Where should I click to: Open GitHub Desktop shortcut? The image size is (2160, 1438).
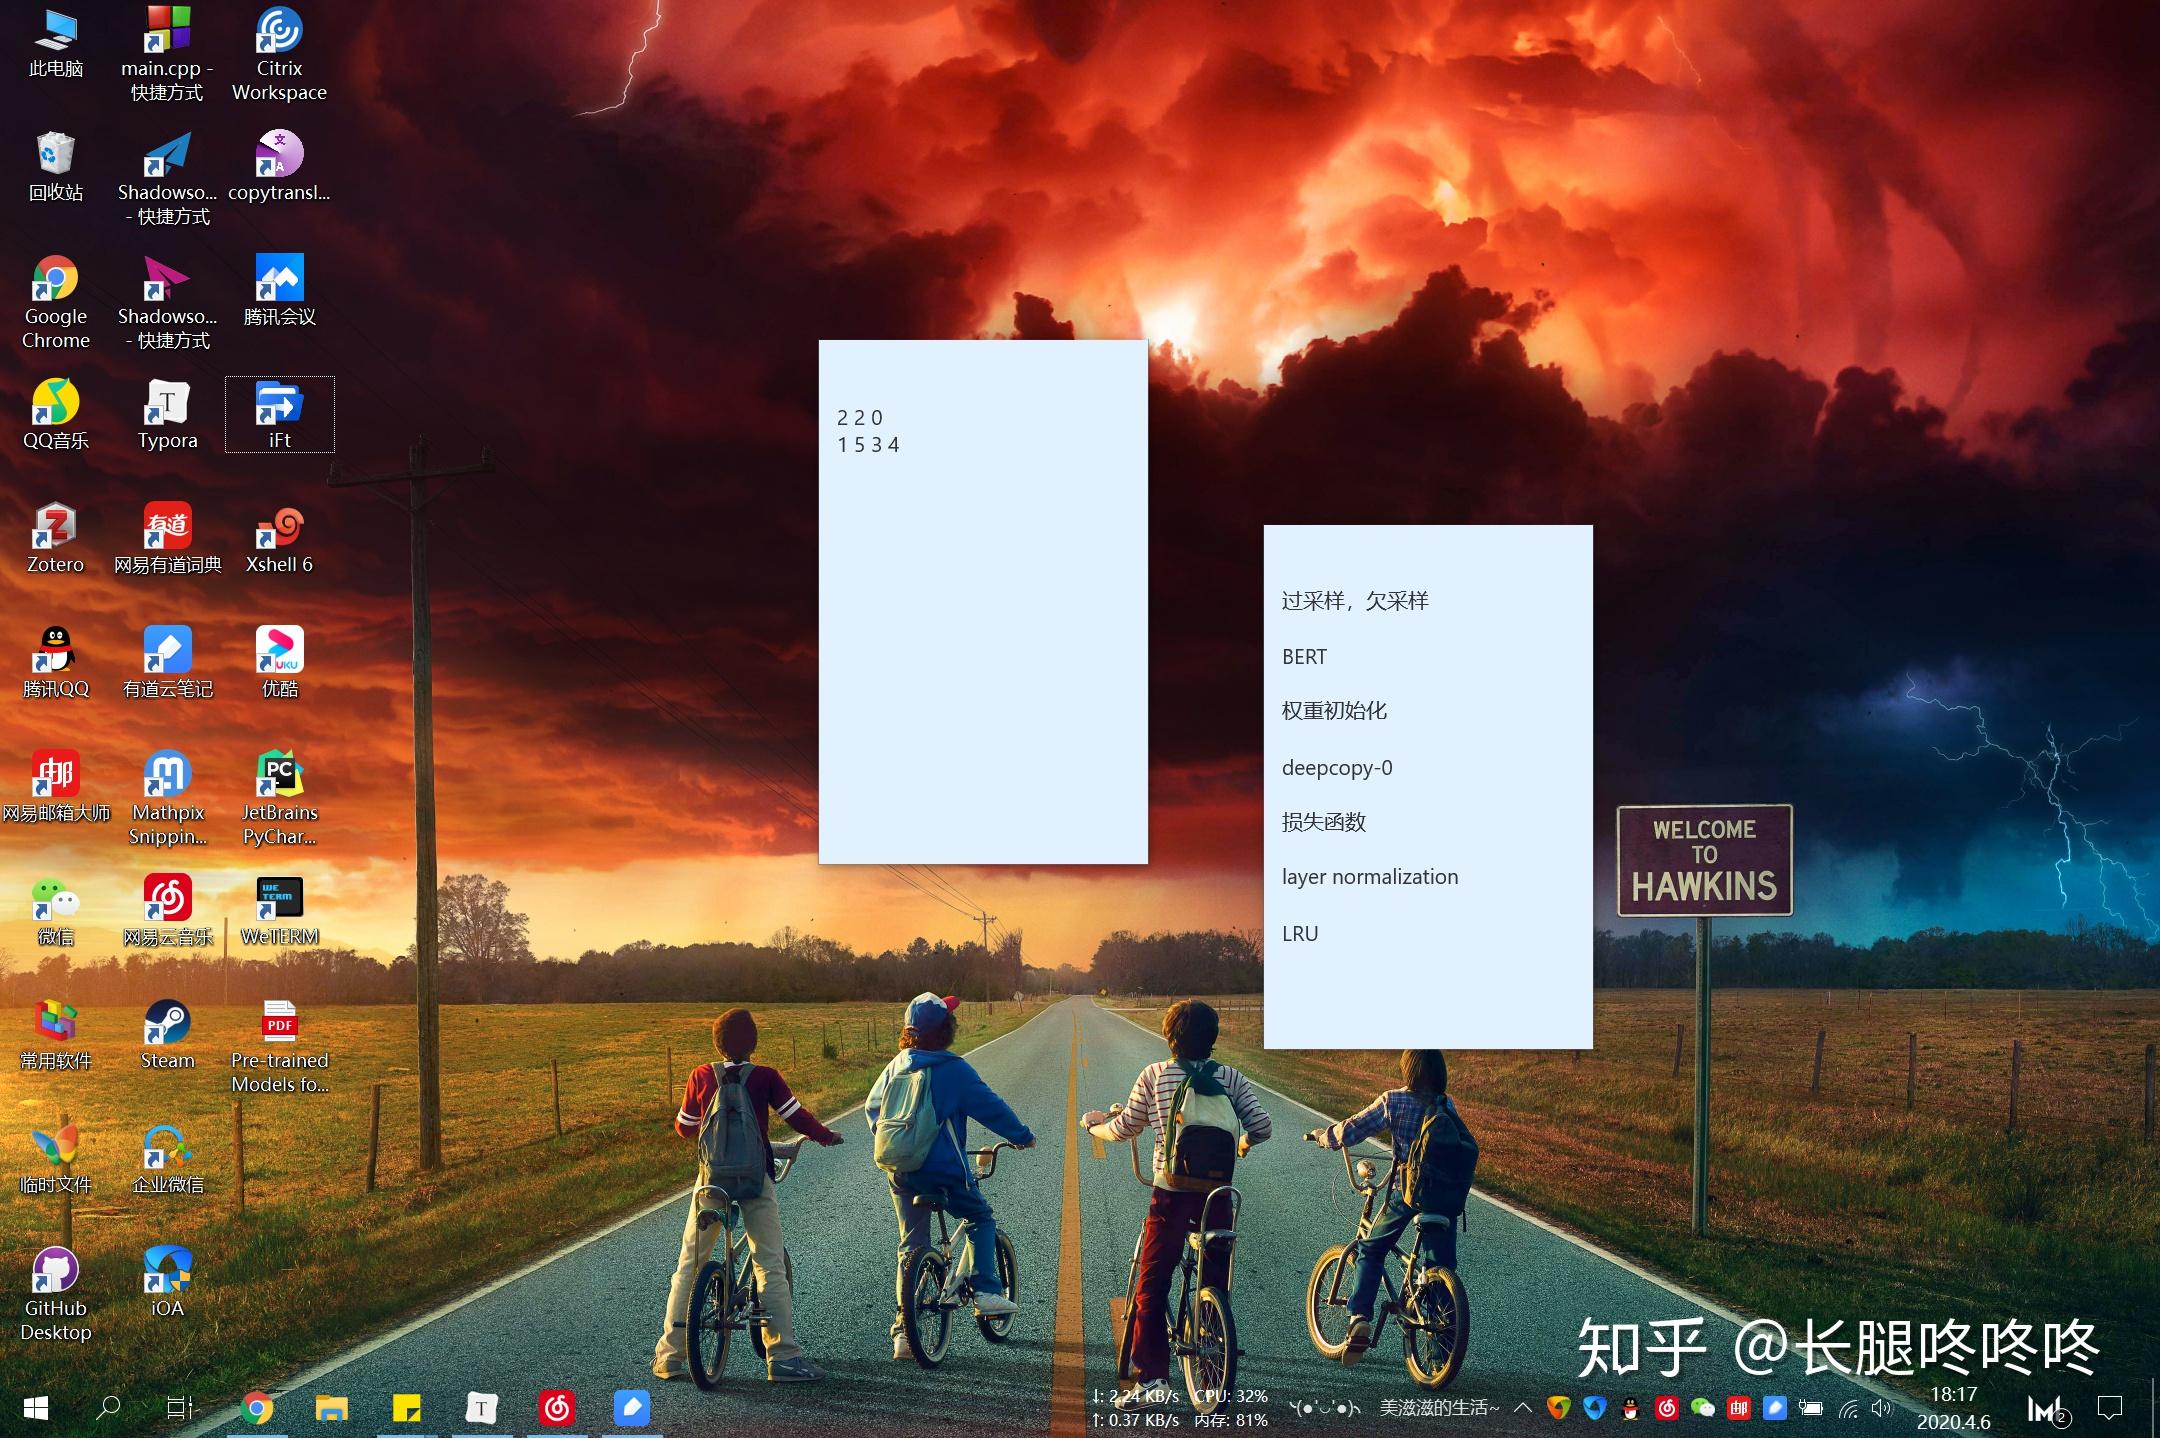[56, 1294]
